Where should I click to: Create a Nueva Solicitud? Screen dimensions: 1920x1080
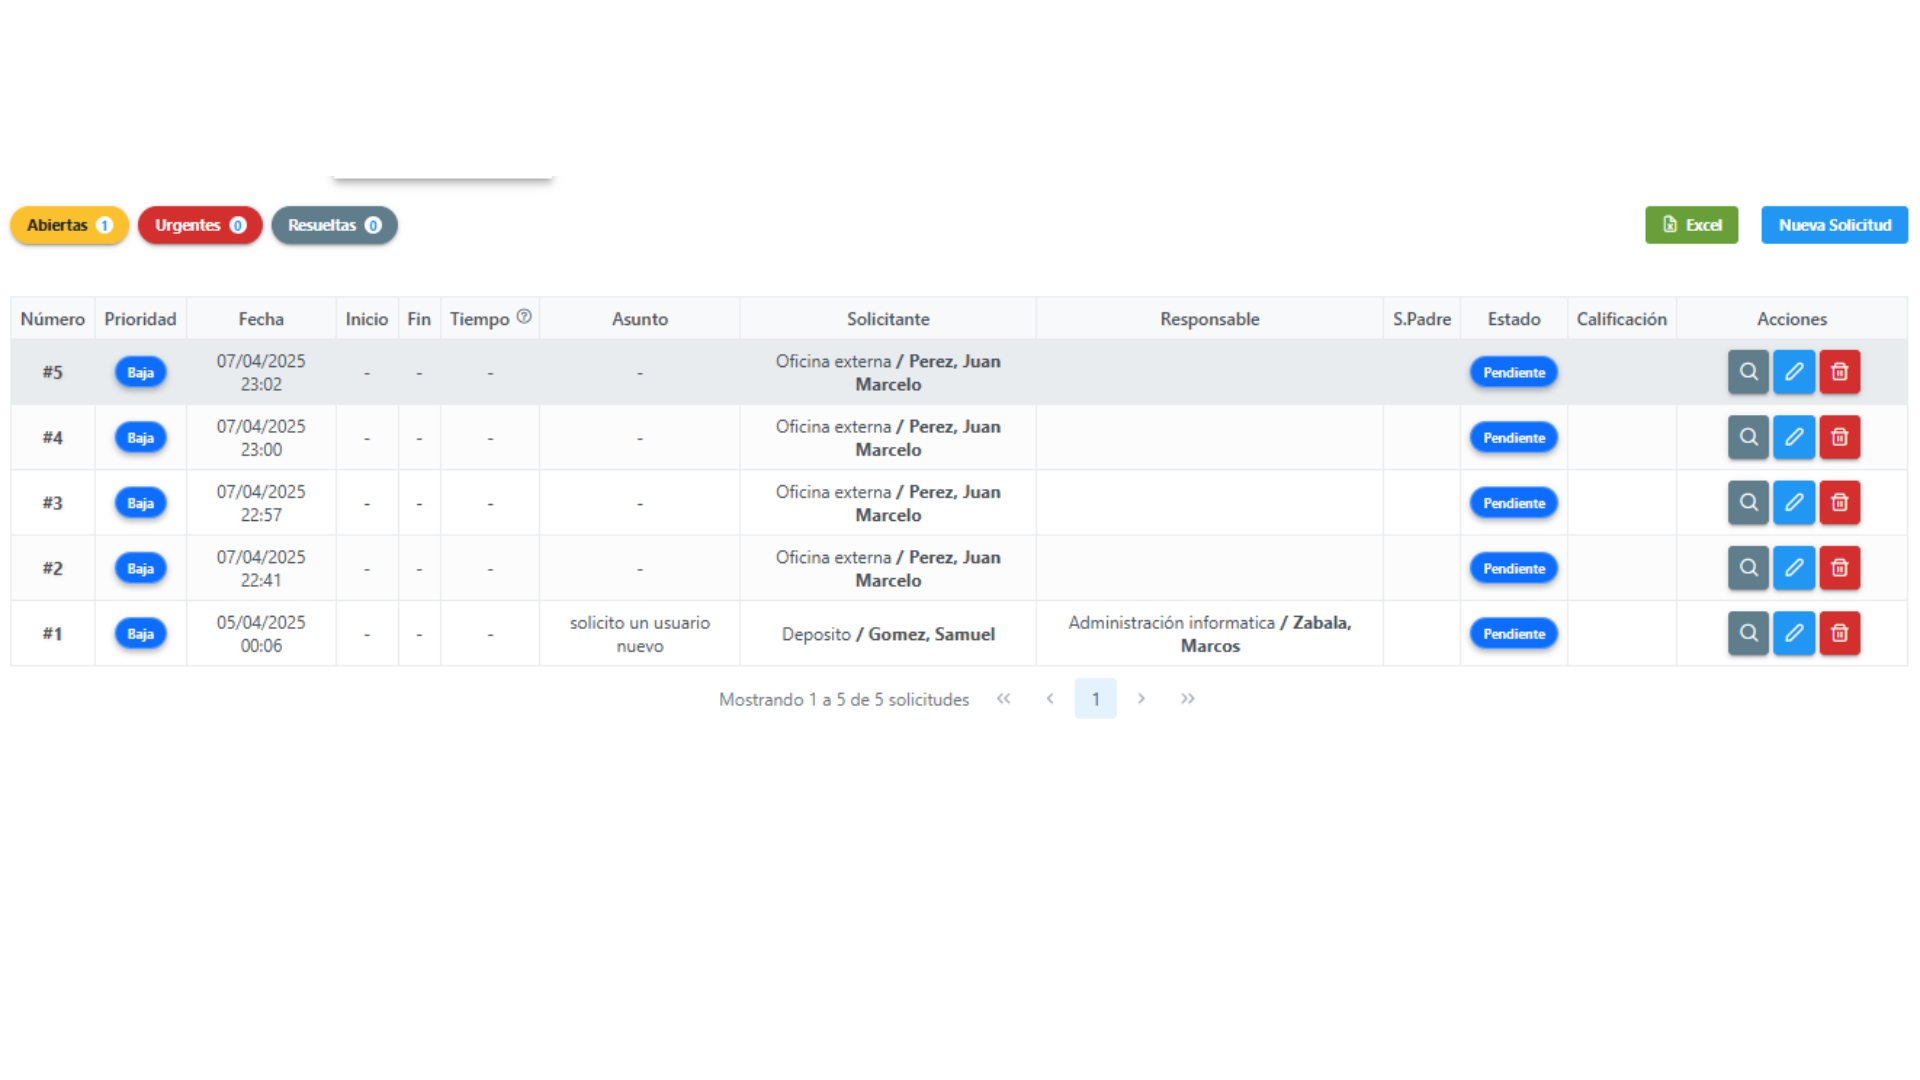tap(1834, 225)
